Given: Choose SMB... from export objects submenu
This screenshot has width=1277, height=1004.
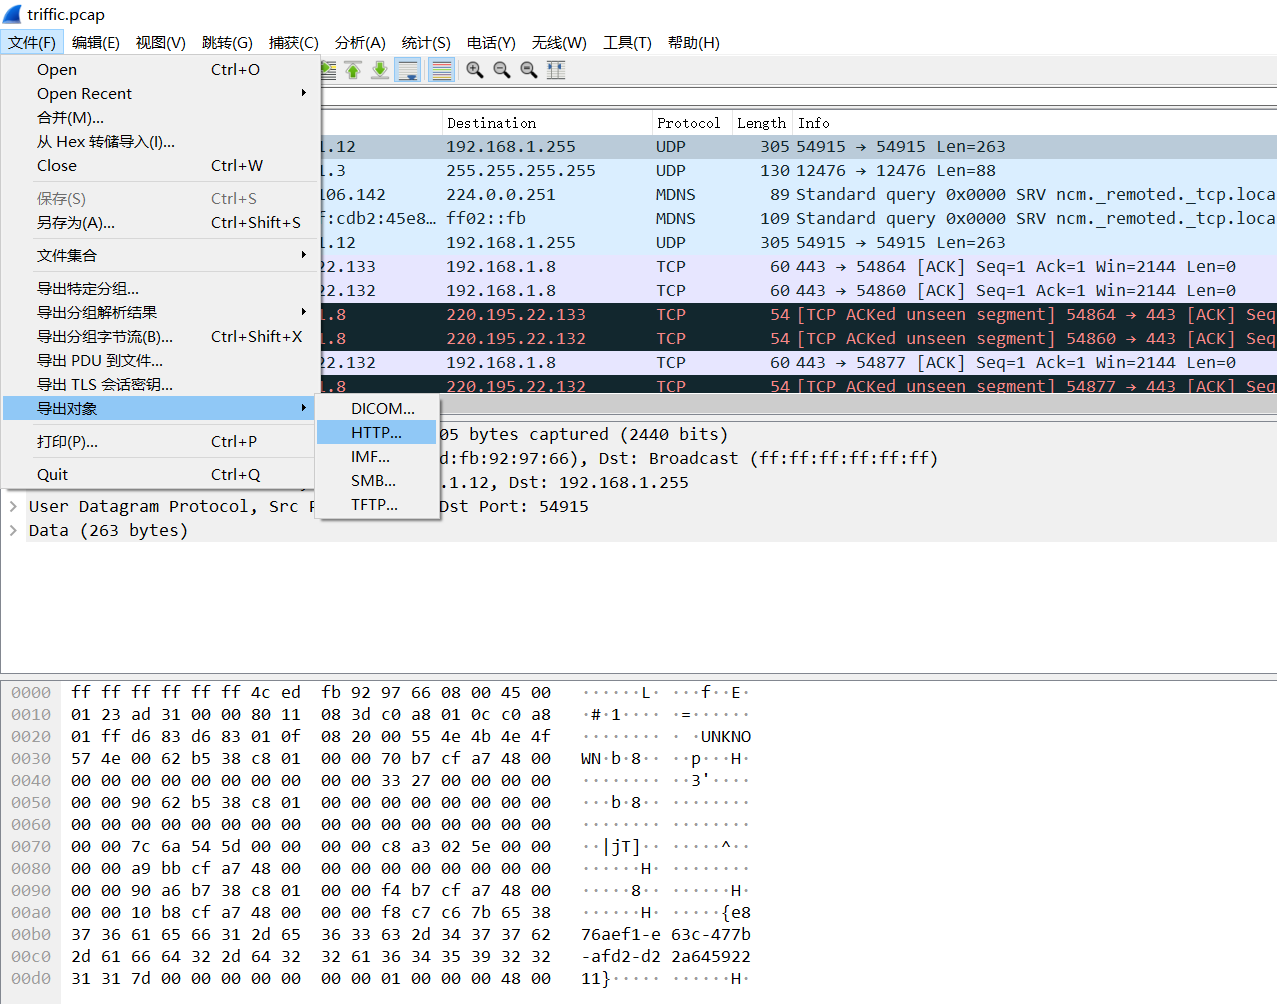Looking at the screenshot, I should 377,481.
